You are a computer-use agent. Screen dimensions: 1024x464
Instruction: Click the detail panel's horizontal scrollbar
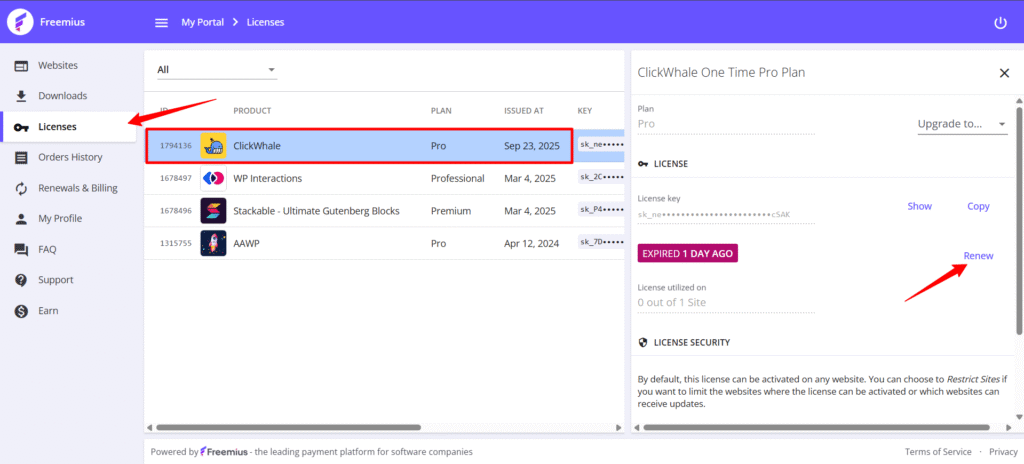click(816, 427)
